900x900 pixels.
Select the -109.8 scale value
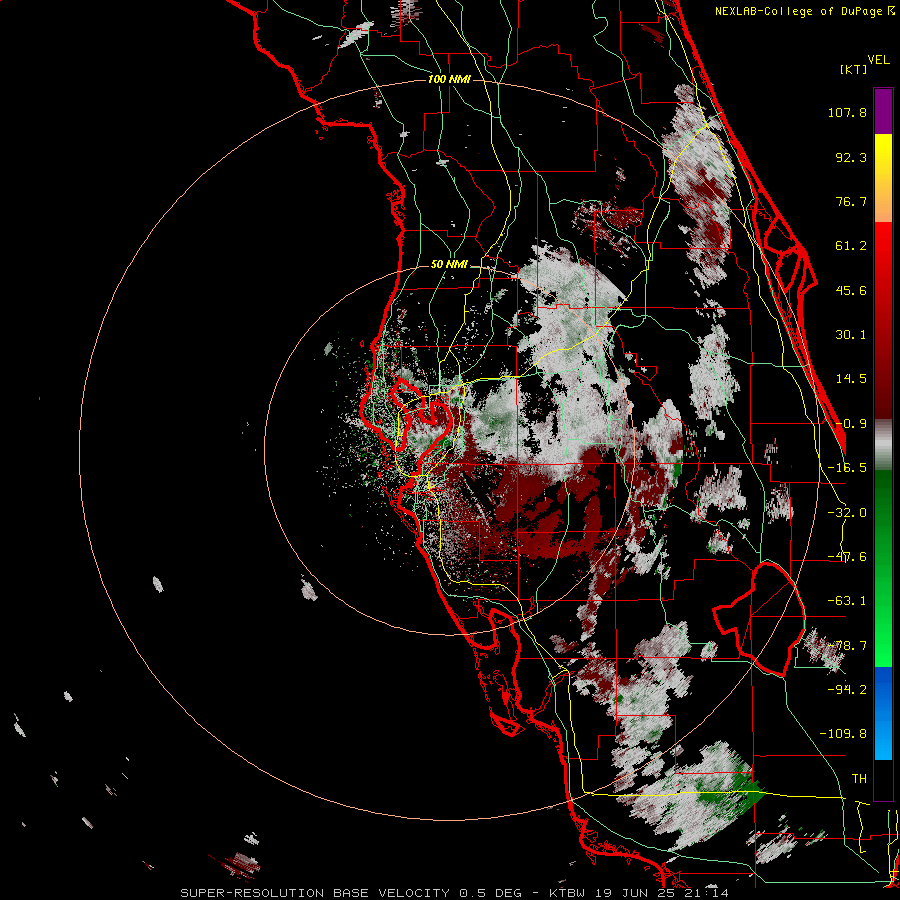tap(843, 734)
